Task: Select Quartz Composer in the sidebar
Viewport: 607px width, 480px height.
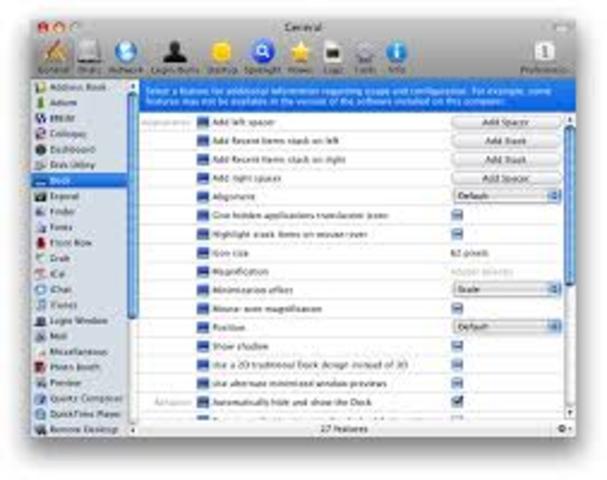Action: pyautogui.click(x=79, y=398)
